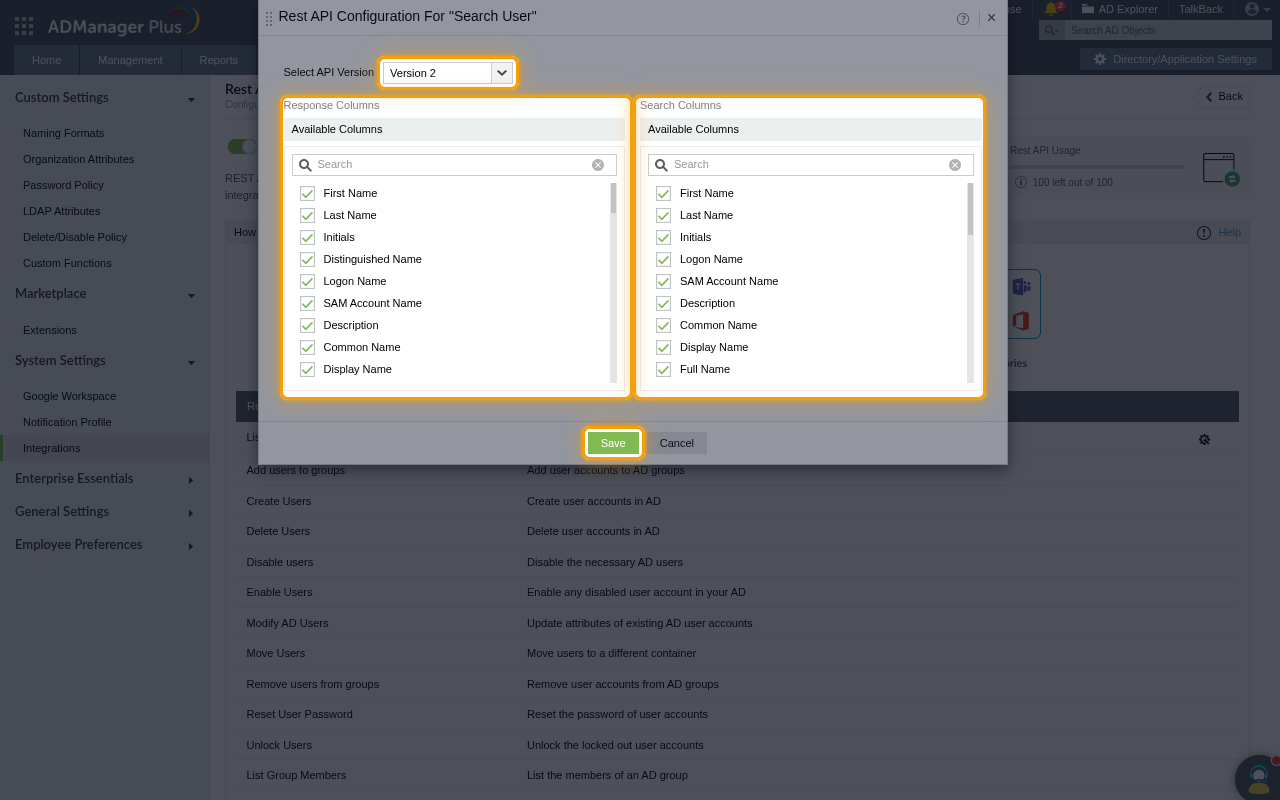The height and width of the screenshot is (800, 1280).
Task: Click the info icon beside 100 left out of 100
Action: (1021, 182)
